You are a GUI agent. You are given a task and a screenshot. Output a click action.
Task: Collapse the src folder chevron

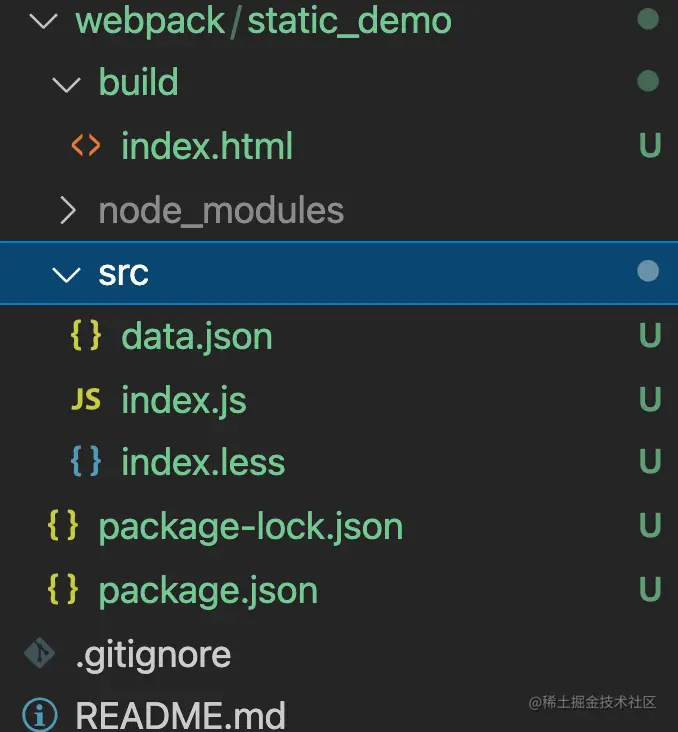[67, 273]
